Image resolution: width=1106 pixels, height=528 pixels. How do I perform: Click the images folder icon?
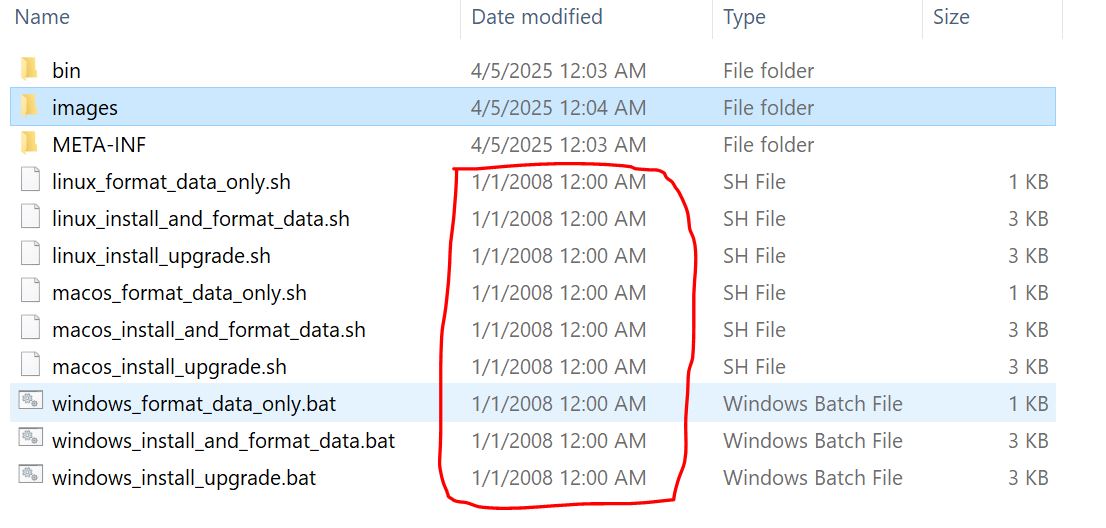[x=29, y=107]
